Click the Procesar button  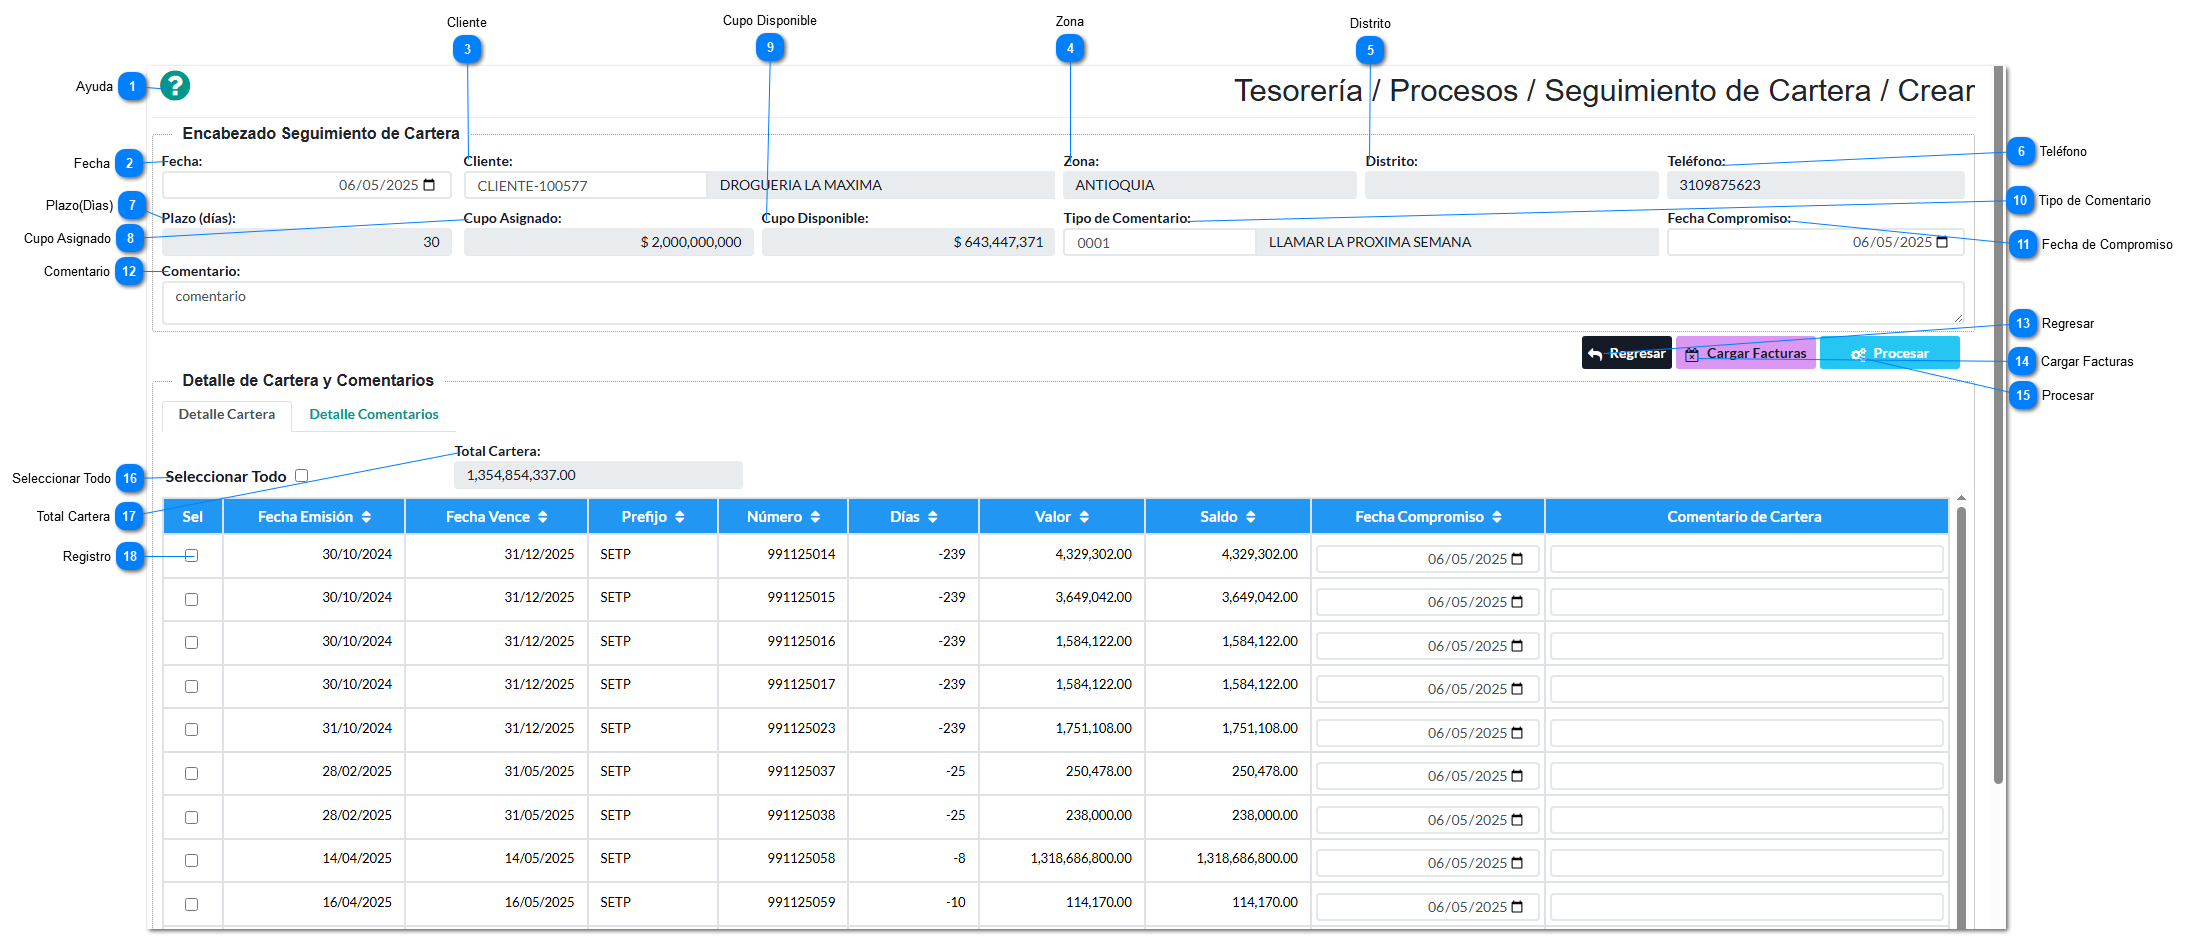[1890, 353]
